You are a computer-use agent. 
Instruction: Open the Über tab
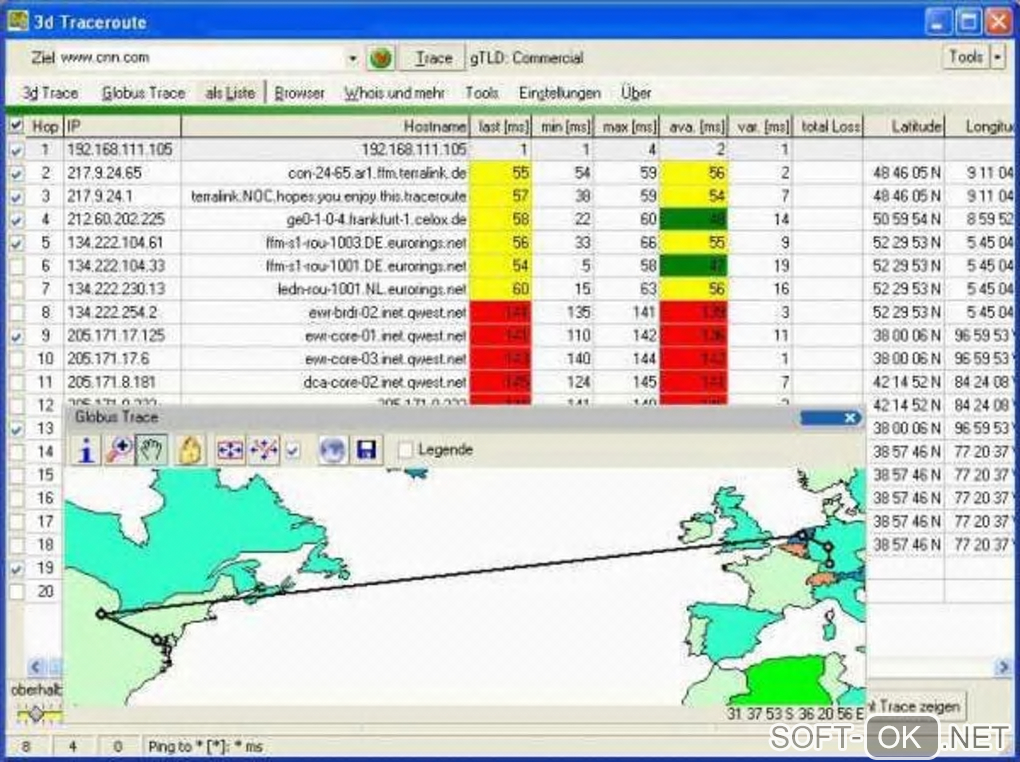[x=636, y=93]
